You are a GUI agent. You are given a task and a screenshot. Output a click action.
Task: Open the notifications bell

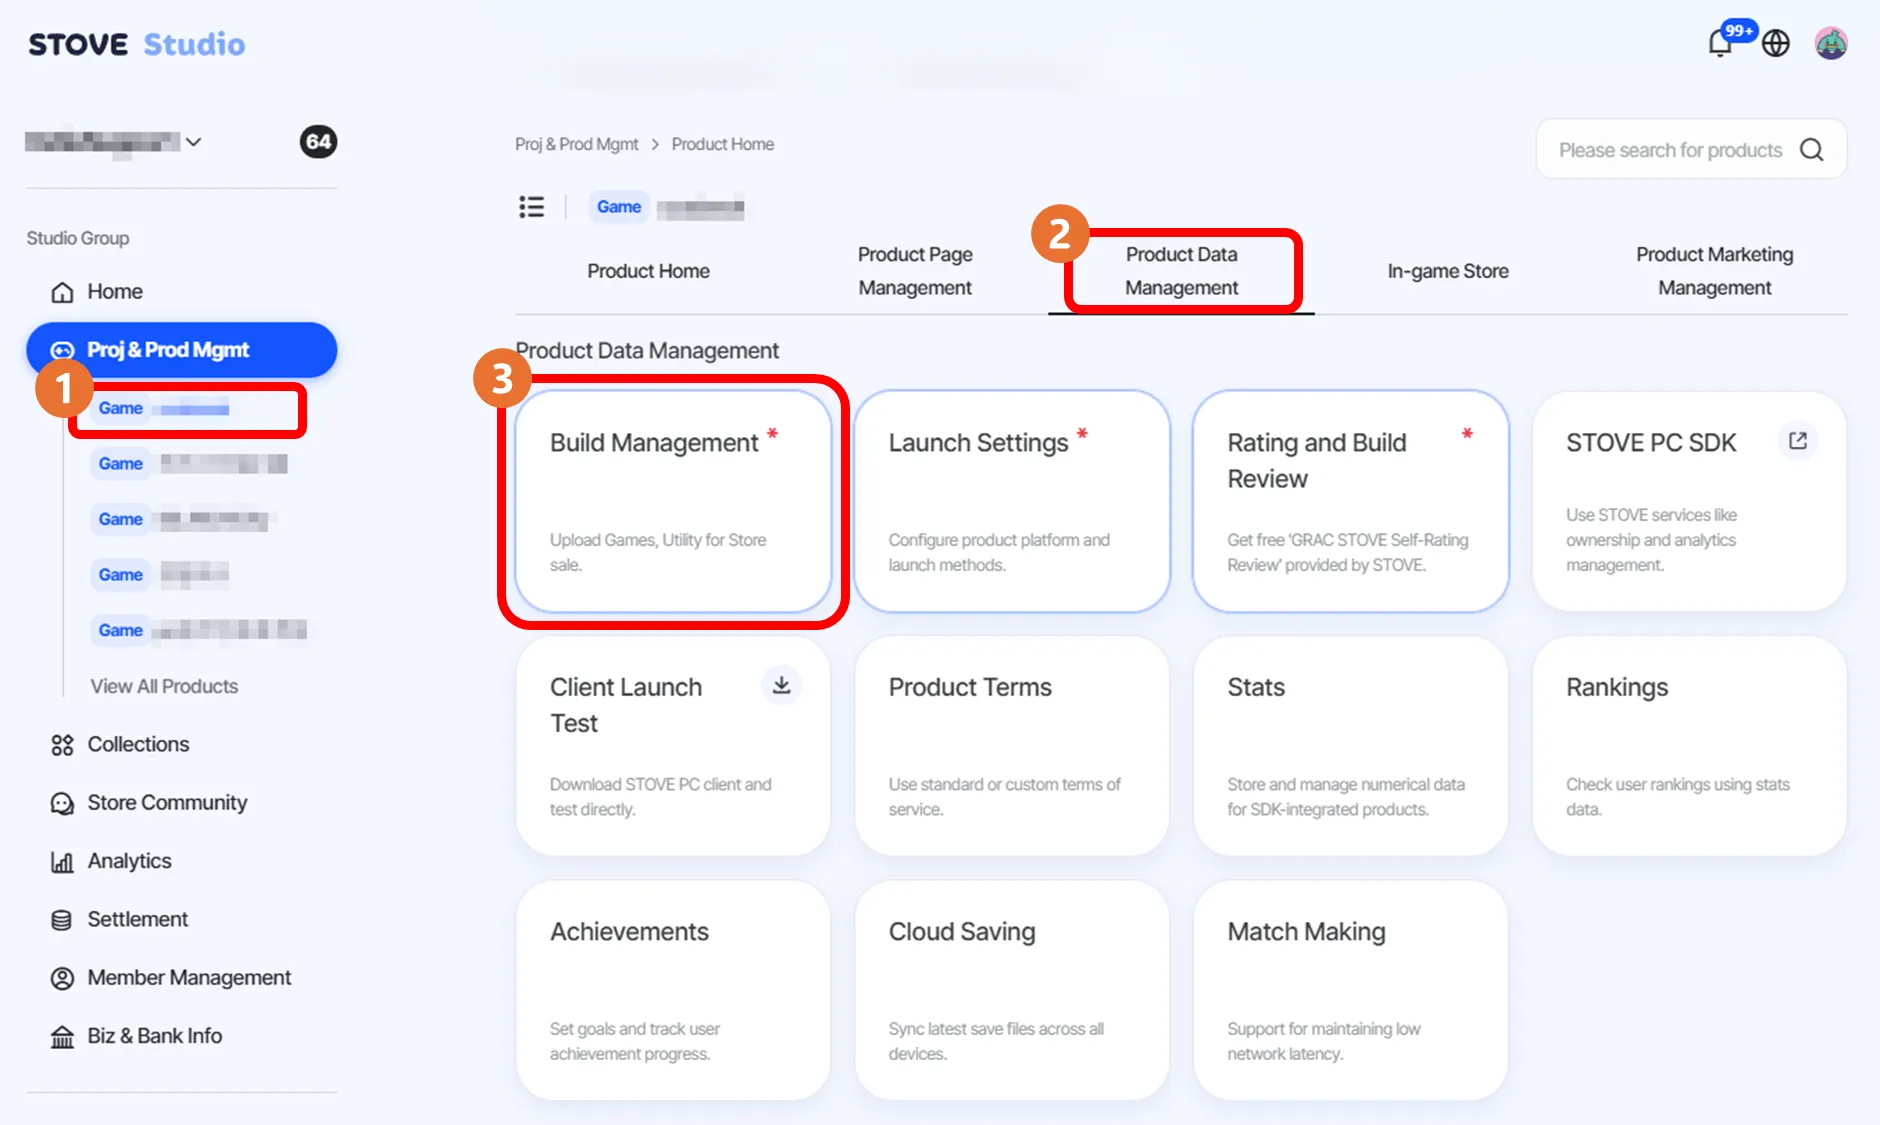(1720, 43)
